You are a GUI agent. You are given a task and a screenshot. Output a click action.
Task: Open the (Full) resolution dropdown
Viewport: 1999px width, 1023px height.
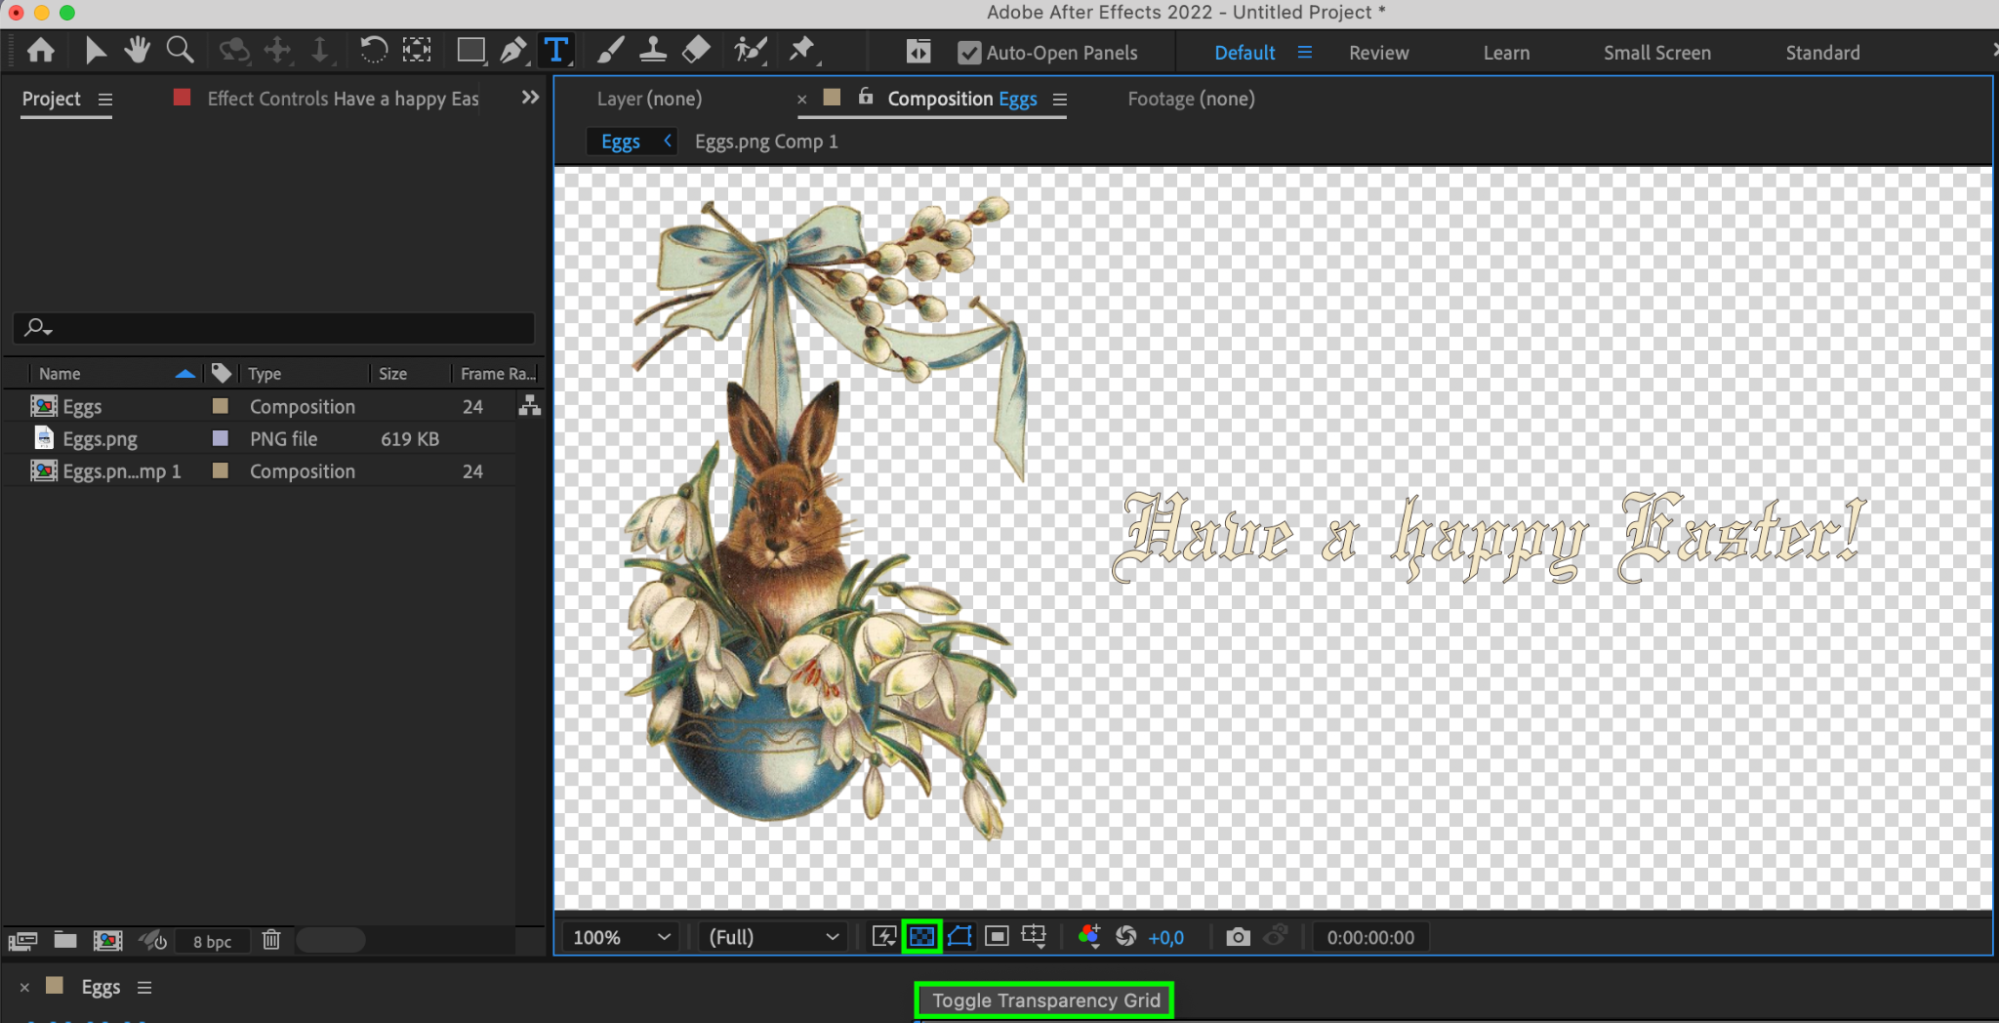pos(773,937)
